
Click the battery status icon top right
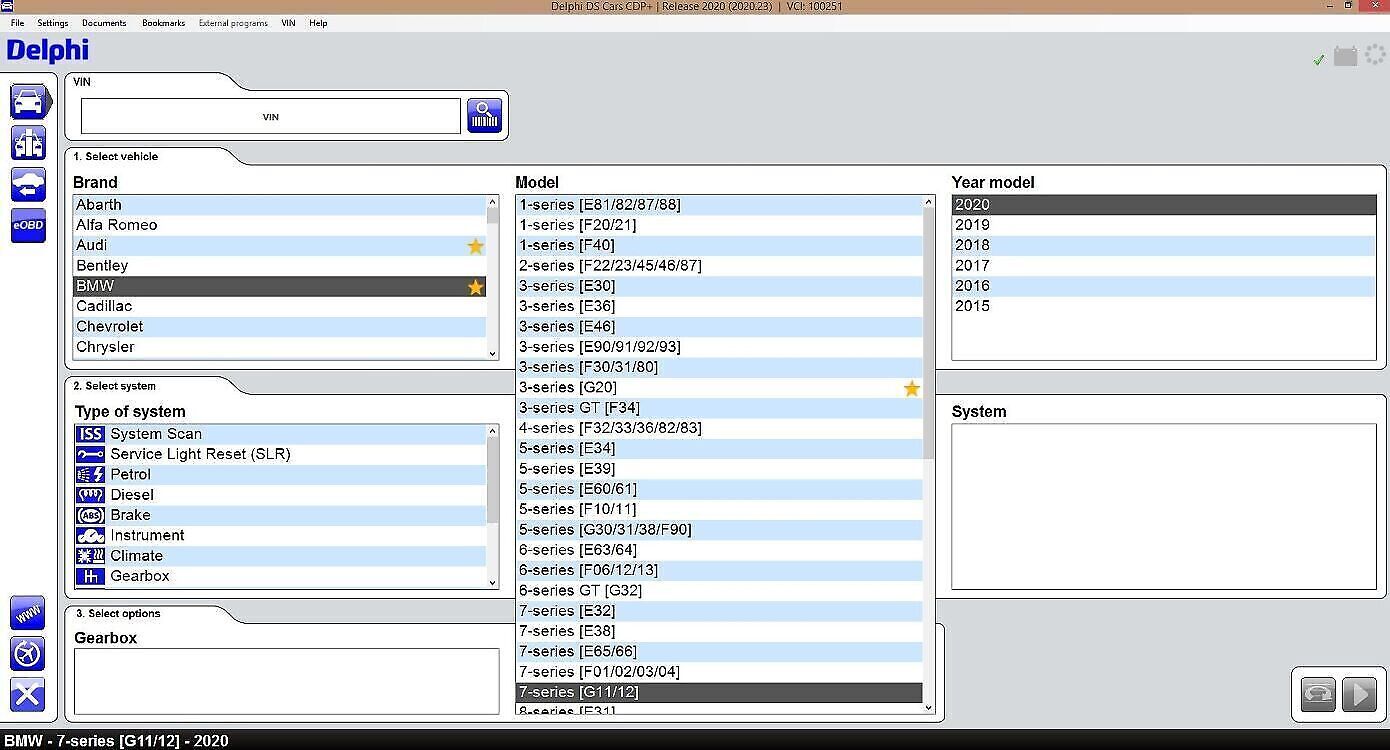[x=1346, y=58]
